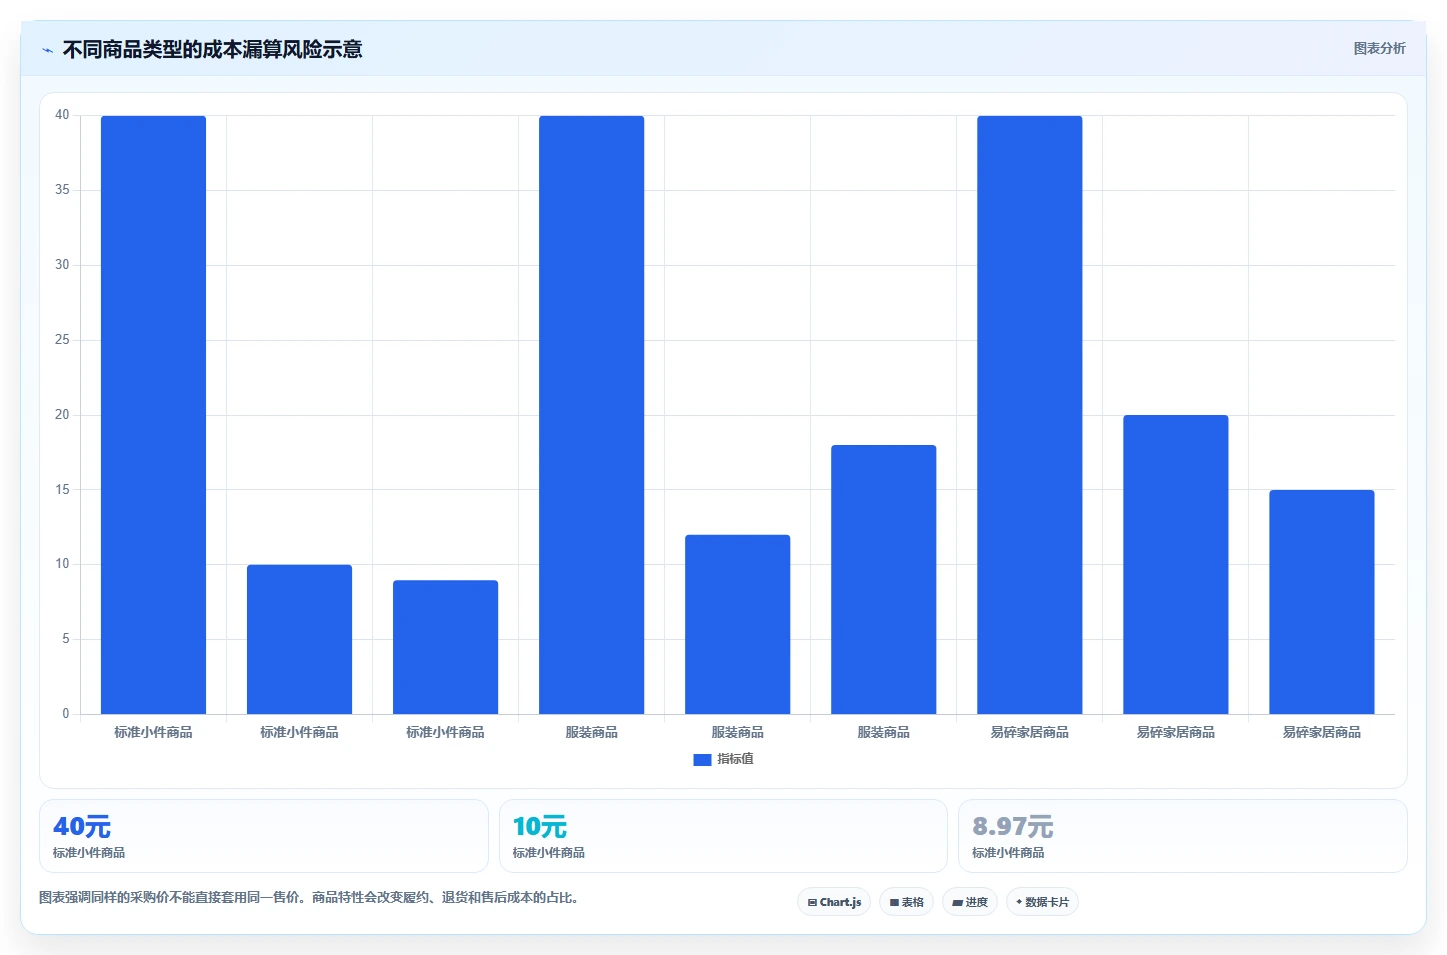The width and height of the screenshot is (1447, 955).
Task: Open the 8.97元 stat card
Action: coord(1182,836)
